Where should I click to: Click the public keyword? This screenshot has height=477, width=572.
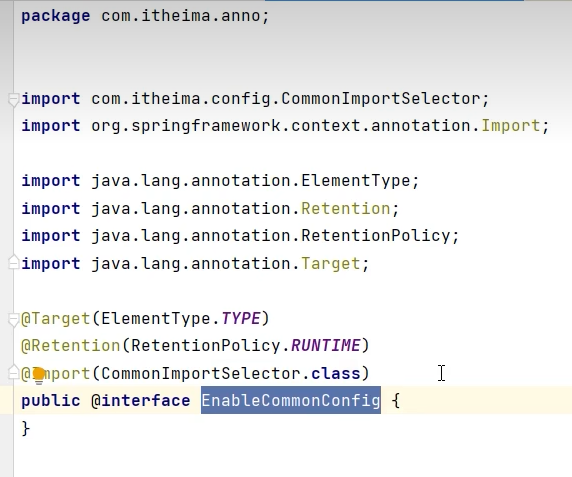click(x=51, y=401)
